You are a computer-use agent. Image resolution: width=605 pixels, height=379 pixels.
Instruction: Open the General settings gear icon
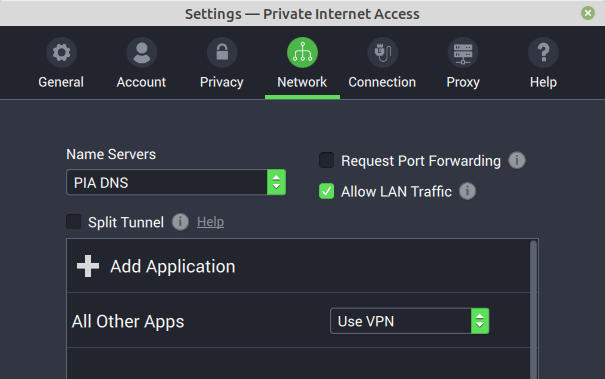(x=61, y=52)
